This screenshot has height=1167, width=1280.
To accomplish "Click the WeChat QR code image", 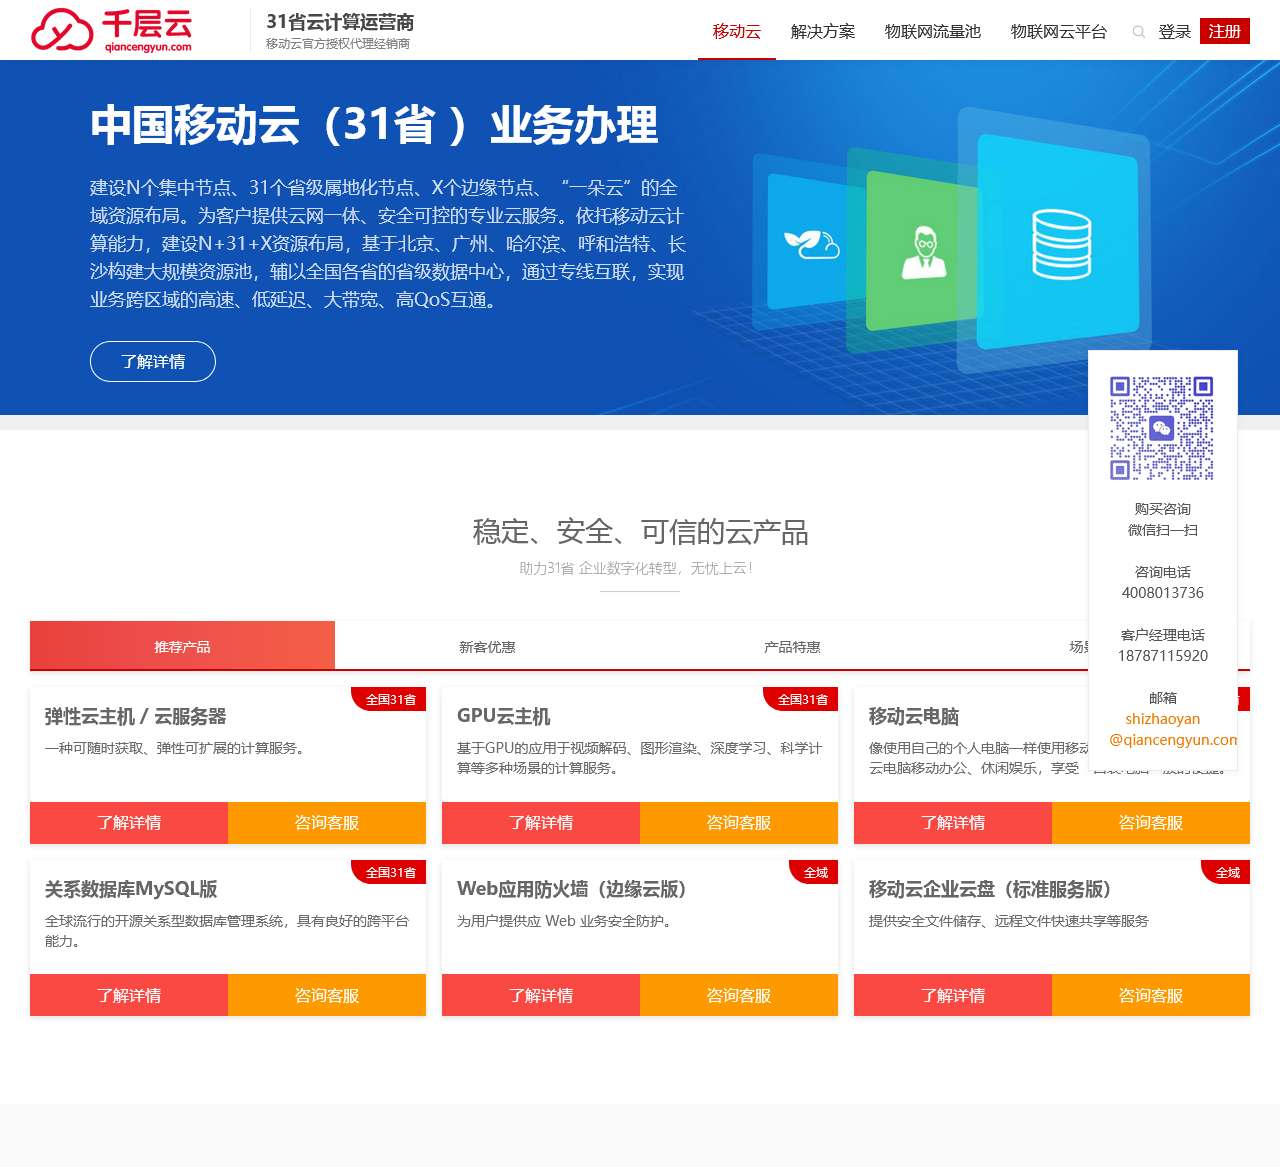I will (x=1162, y=428).
